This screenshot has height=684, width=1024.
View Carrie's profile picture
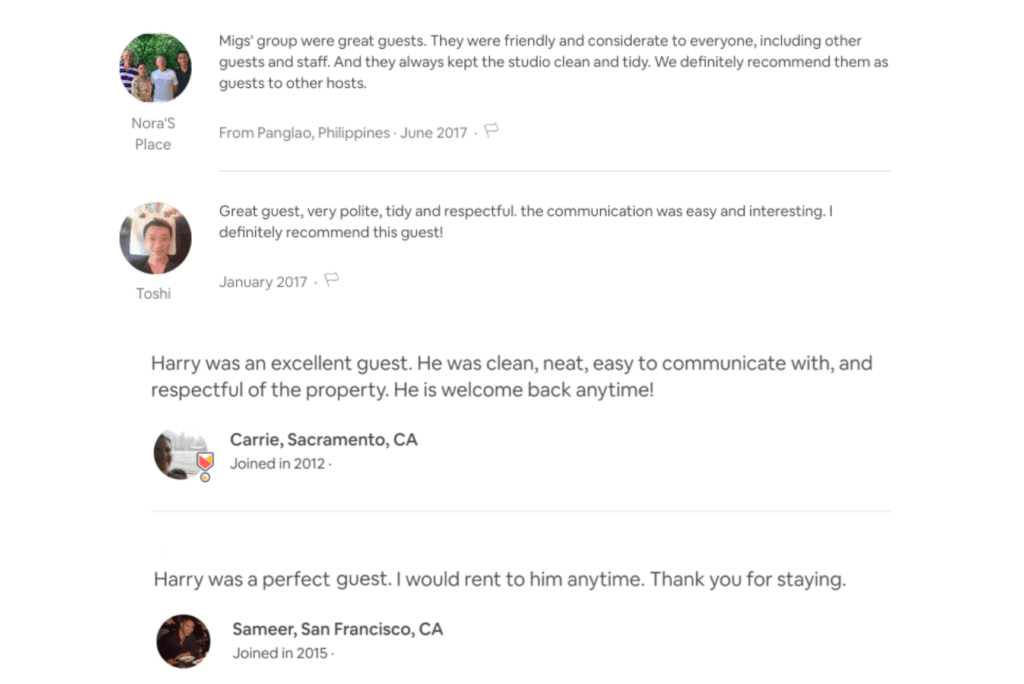(x=176, y=454)
